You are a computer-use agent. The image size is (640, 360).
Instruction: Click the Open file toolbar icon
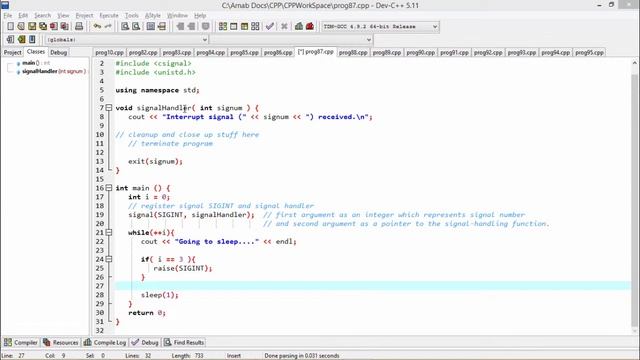tap(21, 27)
